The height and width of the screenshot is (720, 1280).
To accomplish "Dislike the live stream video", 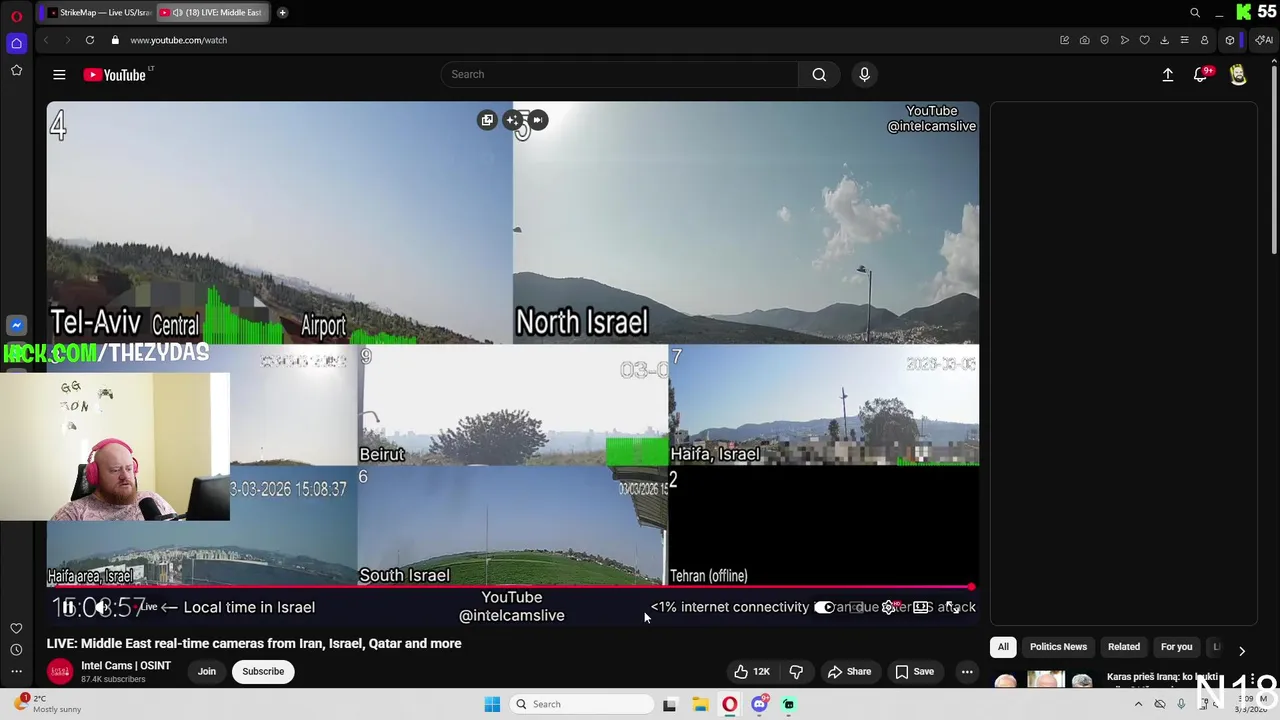I will (796, 671).
